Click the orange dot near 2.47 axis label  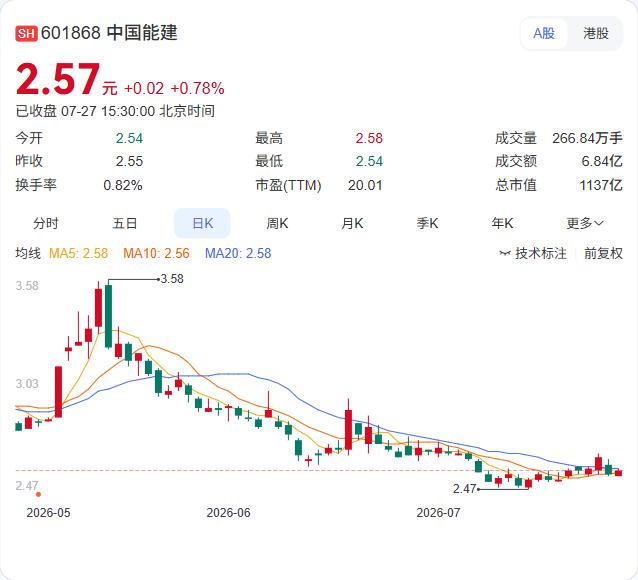[x=38, y=495]
